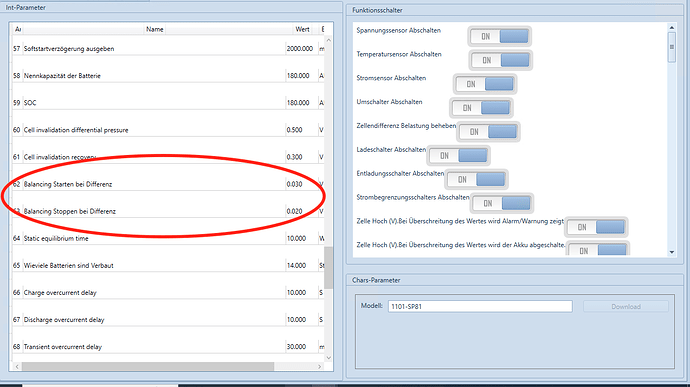This screenshot has height=387, width=690.
Task: Click value 14.000 of Batterien Verbaut
Action: pos(296,265)
